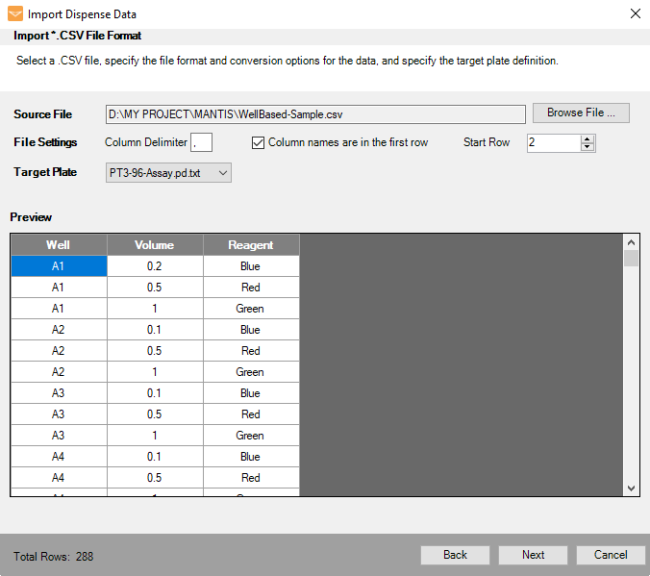This screenshot has height=576, width=650.
Task: Click the preview scrollbar thumb
Action: [631, 258]
